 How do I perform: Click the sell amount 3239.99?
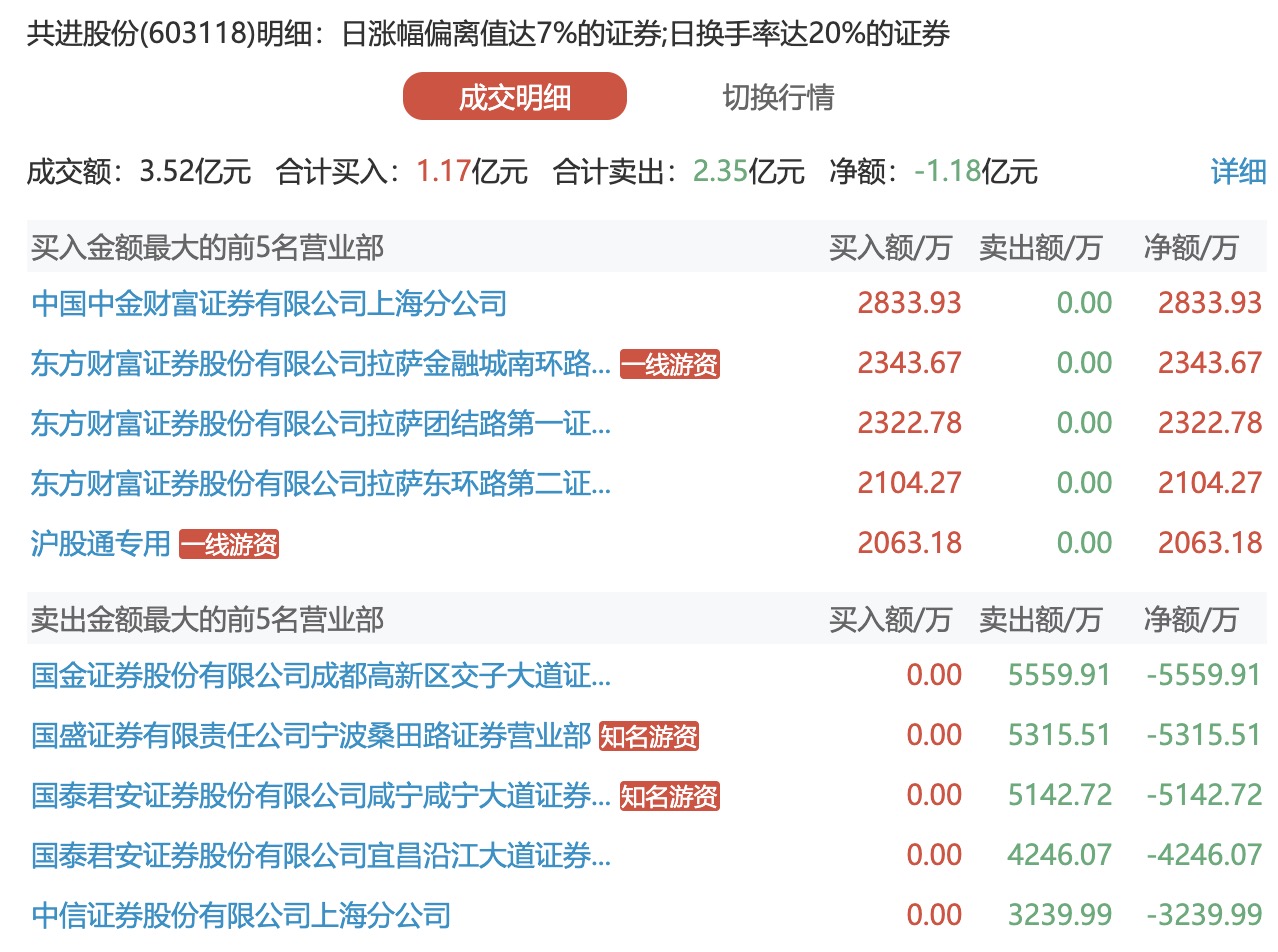point(1059,915)
